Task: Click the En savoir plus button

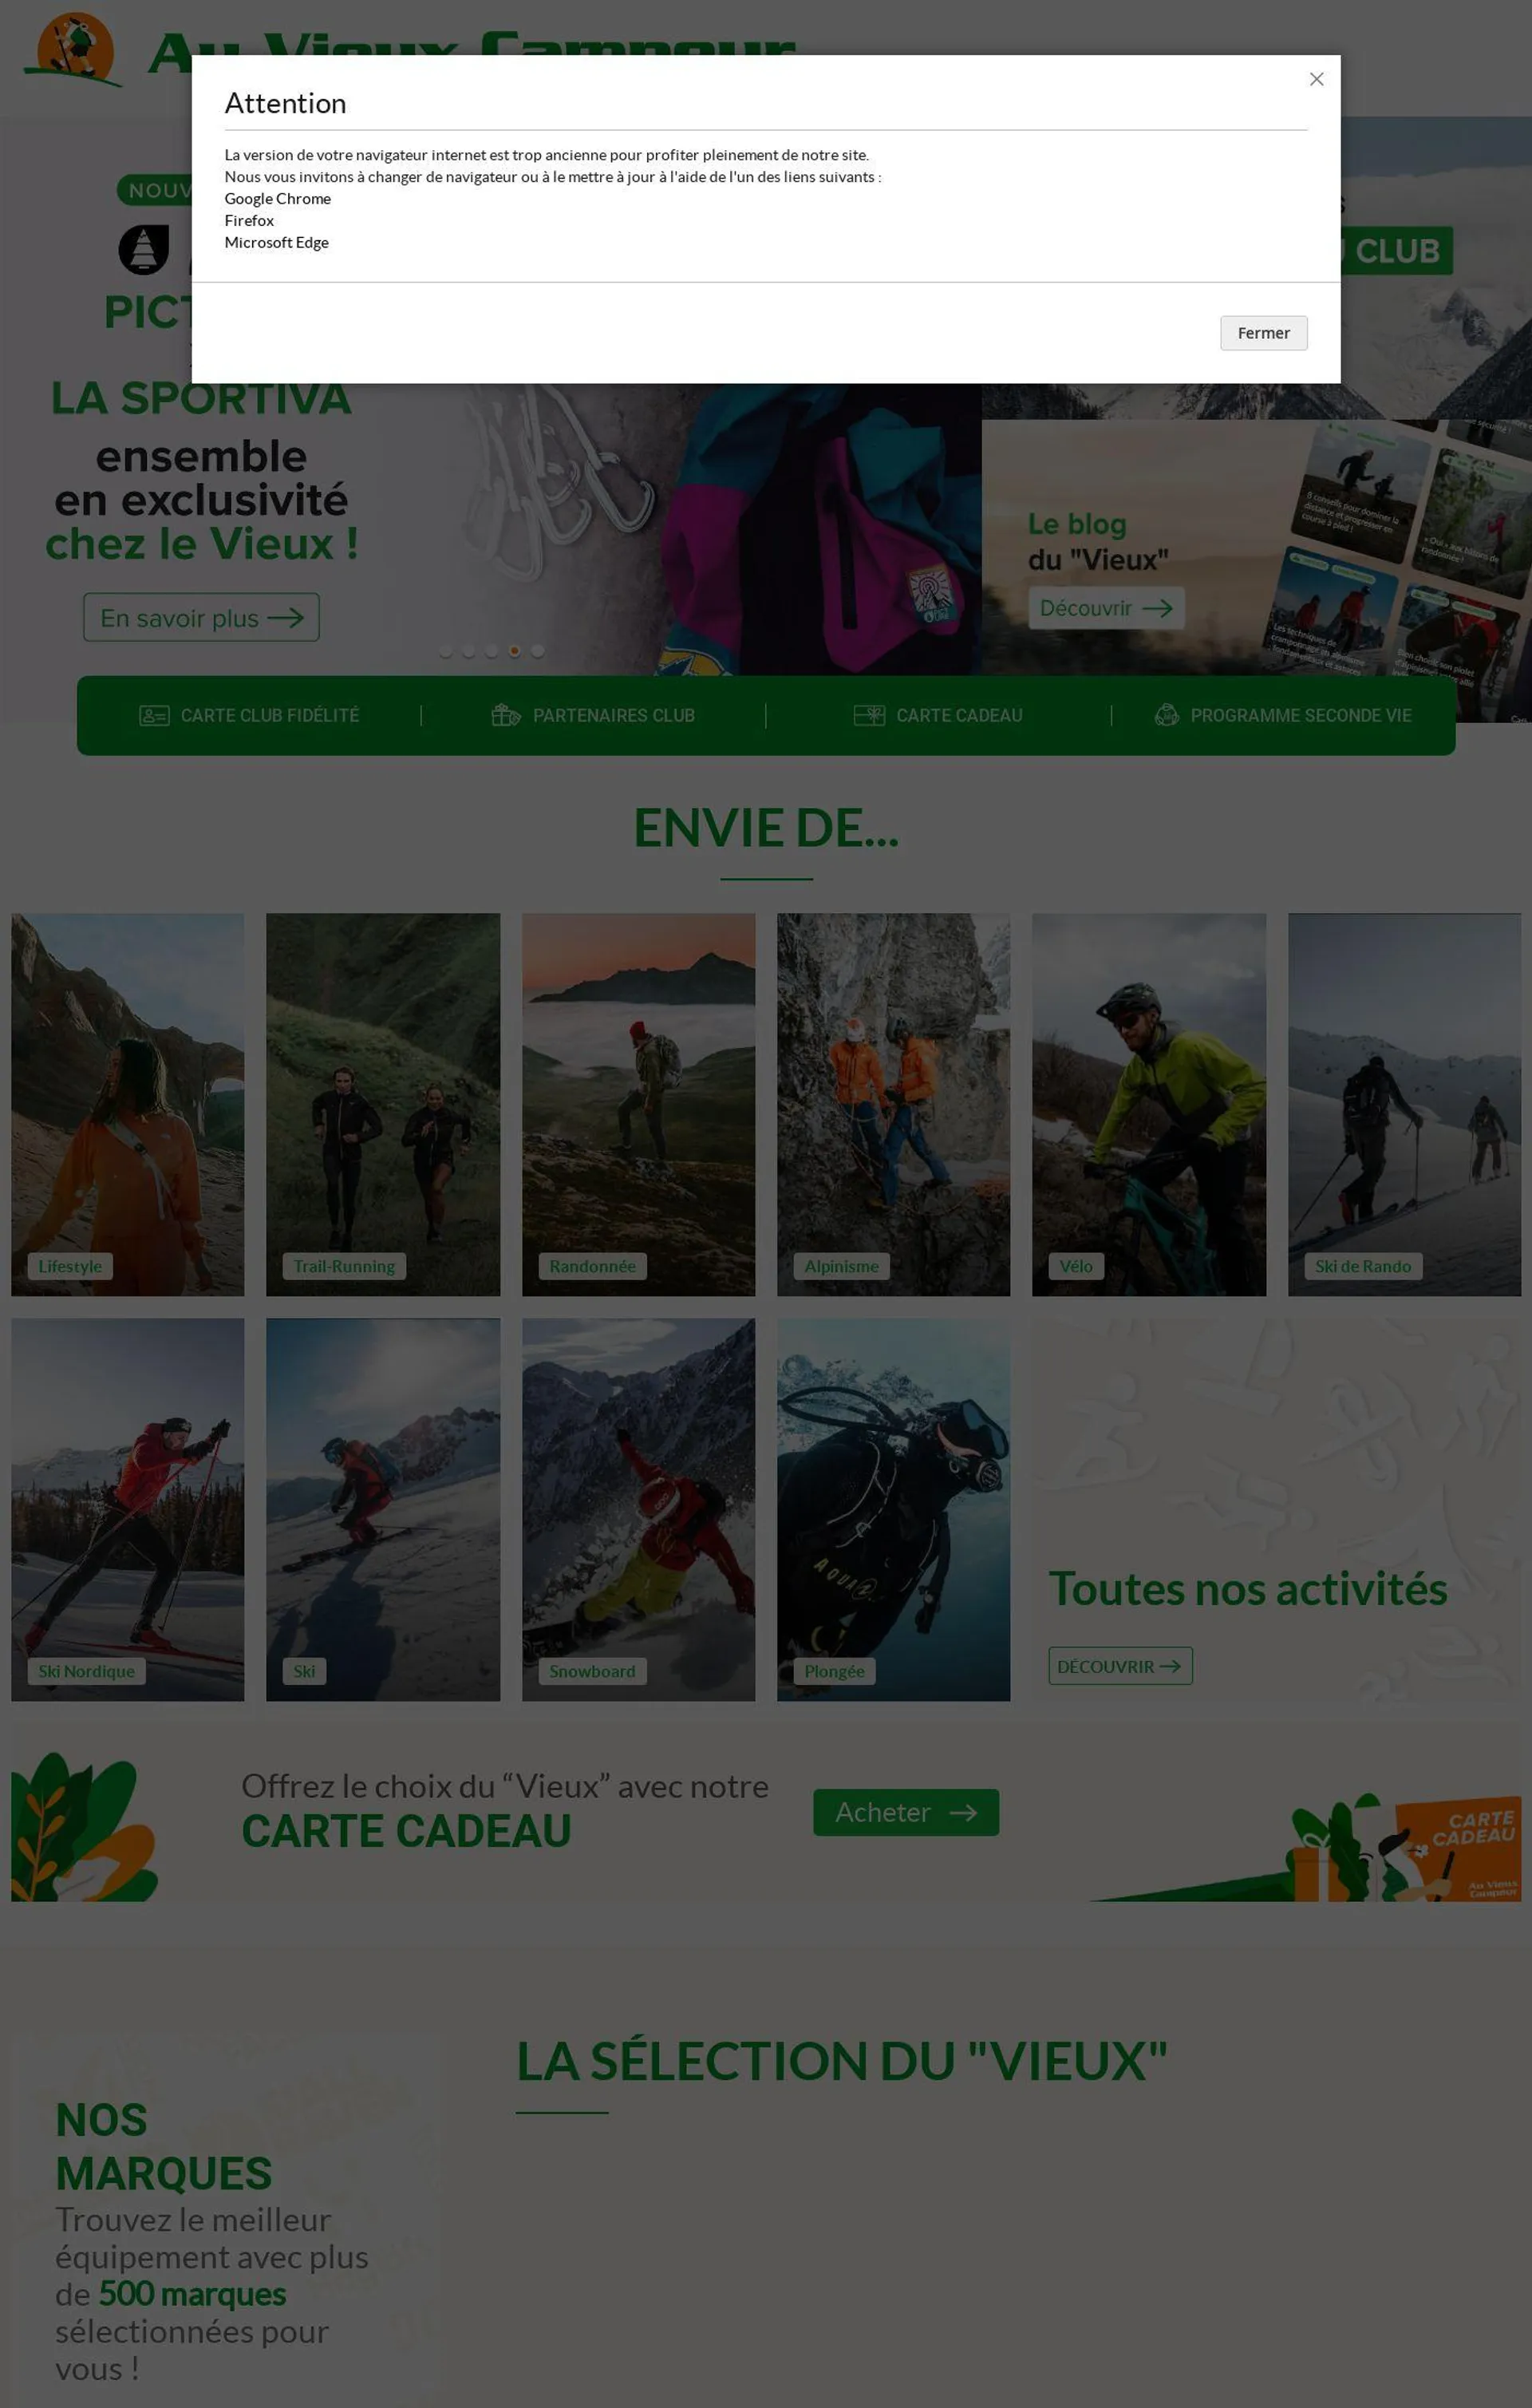Action: 199,618
